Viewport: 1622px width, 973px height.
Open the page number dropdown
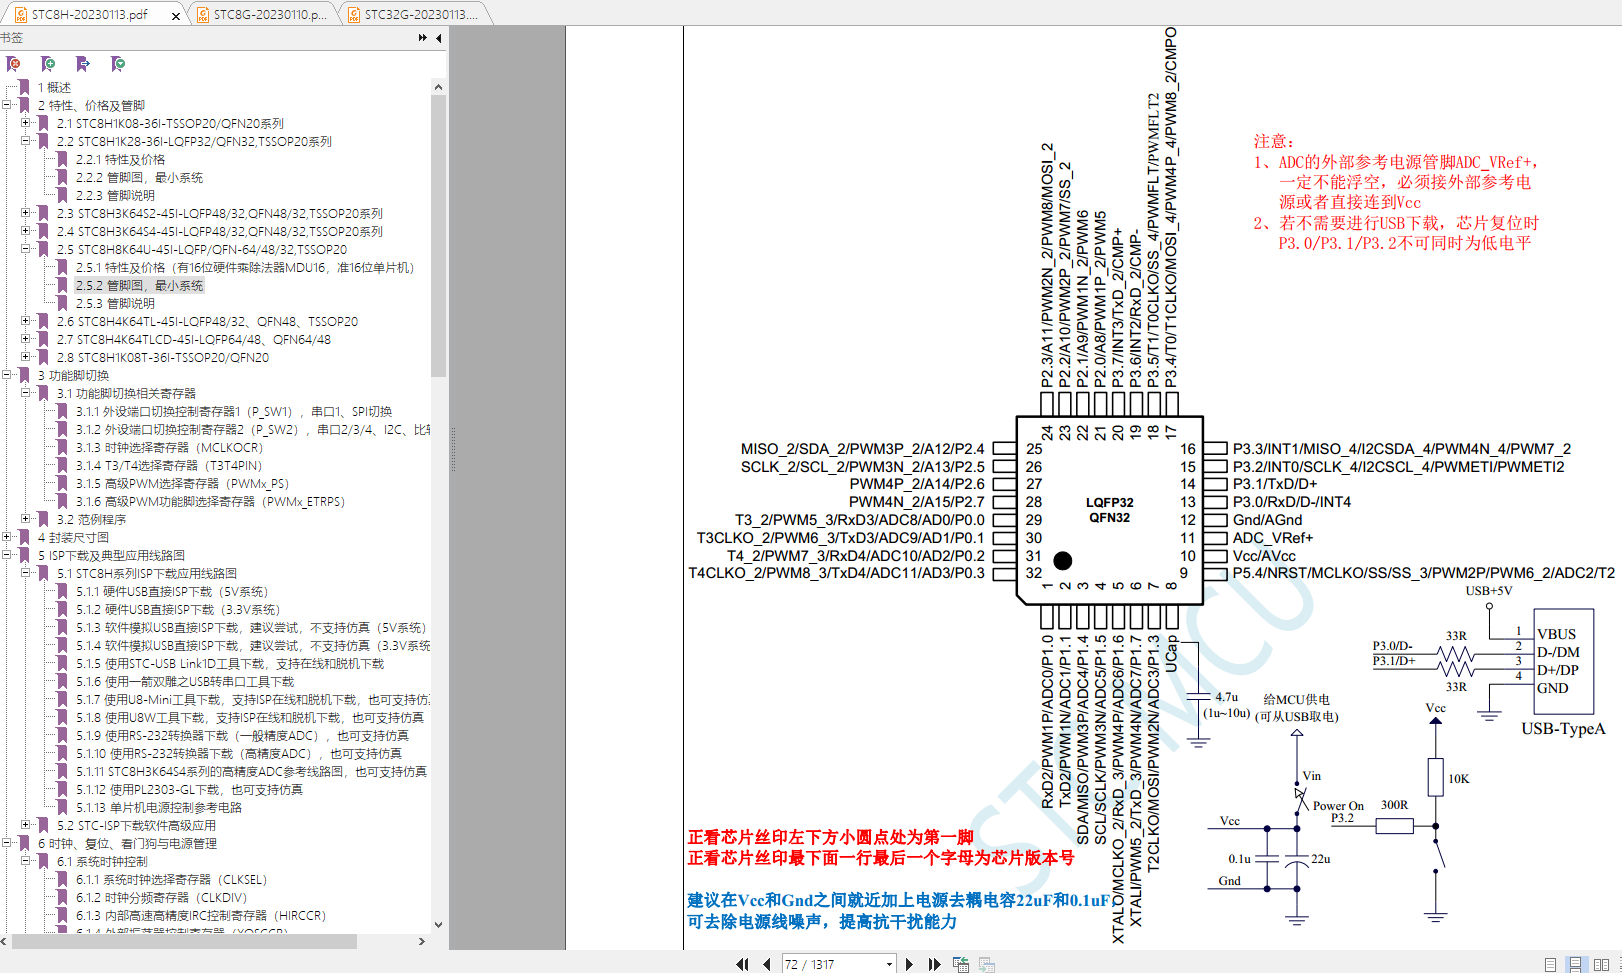tap(889, 964)
